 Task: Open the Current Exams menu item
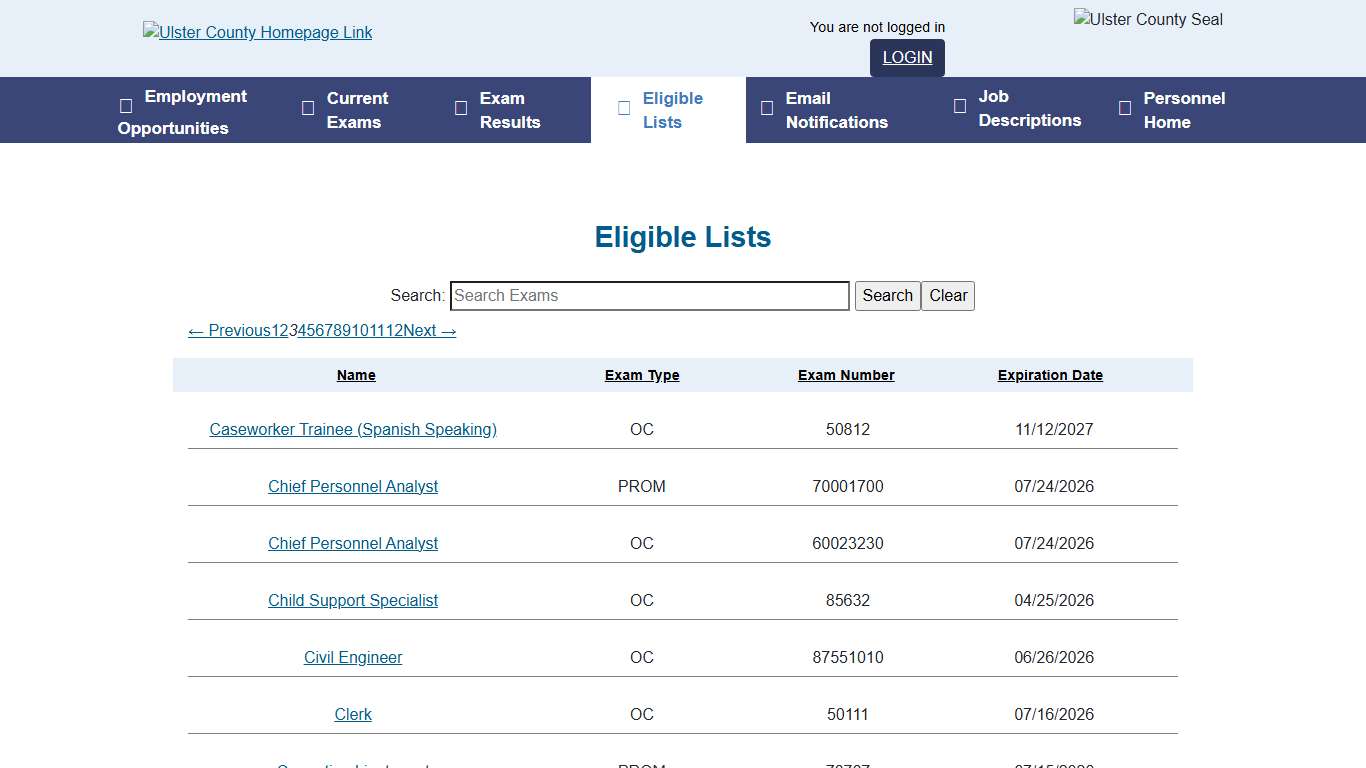pyautogui.click(x=356, y=110)
